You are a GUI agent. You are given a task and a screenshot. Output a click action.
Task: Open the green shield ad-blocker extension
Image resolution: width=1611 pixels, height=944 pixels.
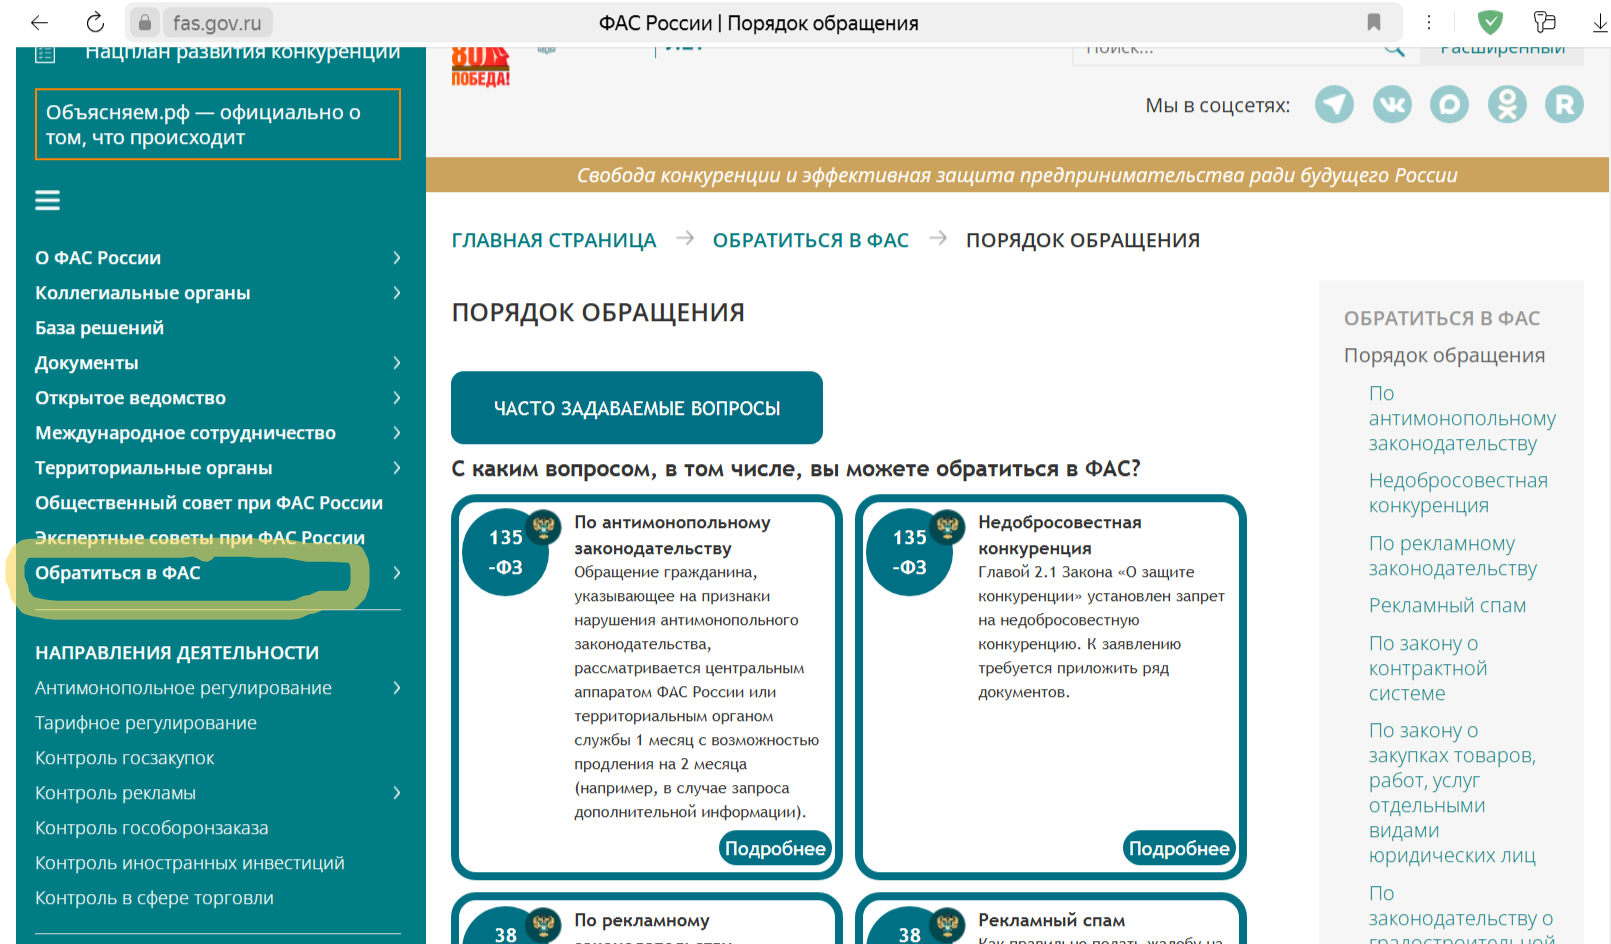tap(1490, 22)
